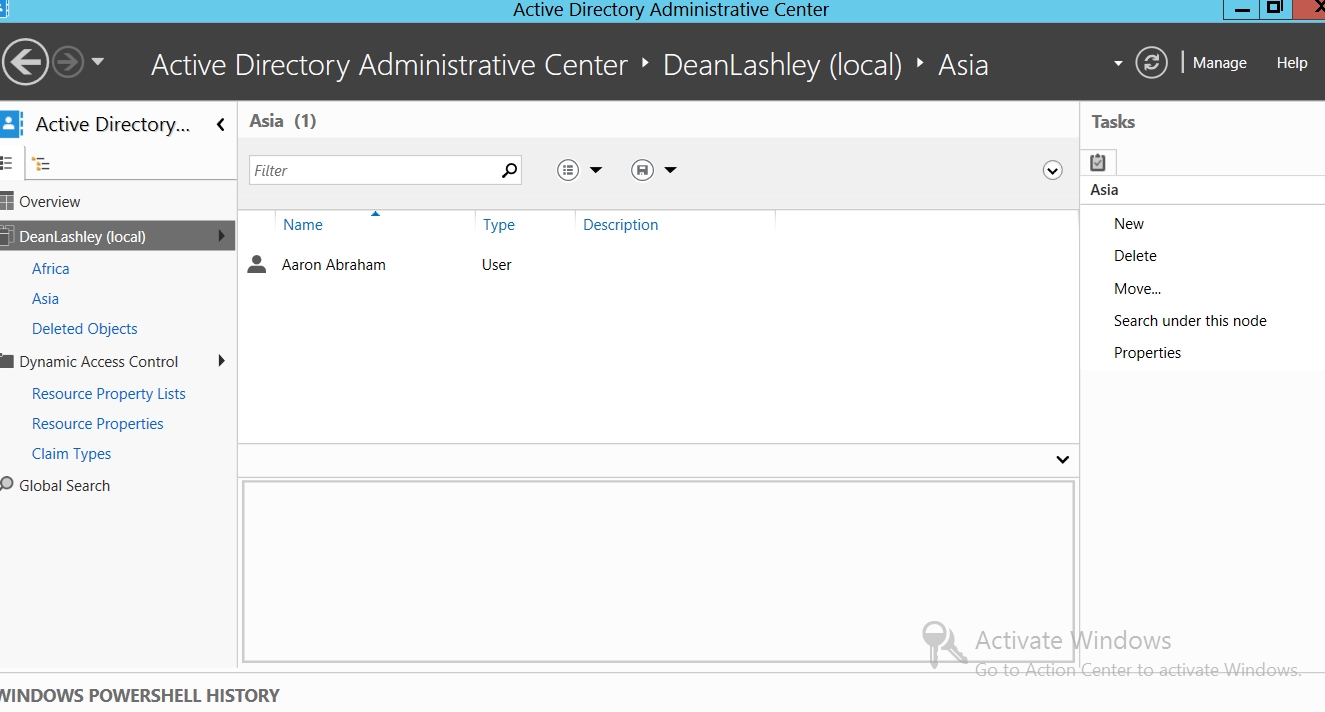Viewport: 1325px width, 712px height.
Task: Click Properties in the Tasks pane
Action: pyautogui.click(x=1147, y=353)
